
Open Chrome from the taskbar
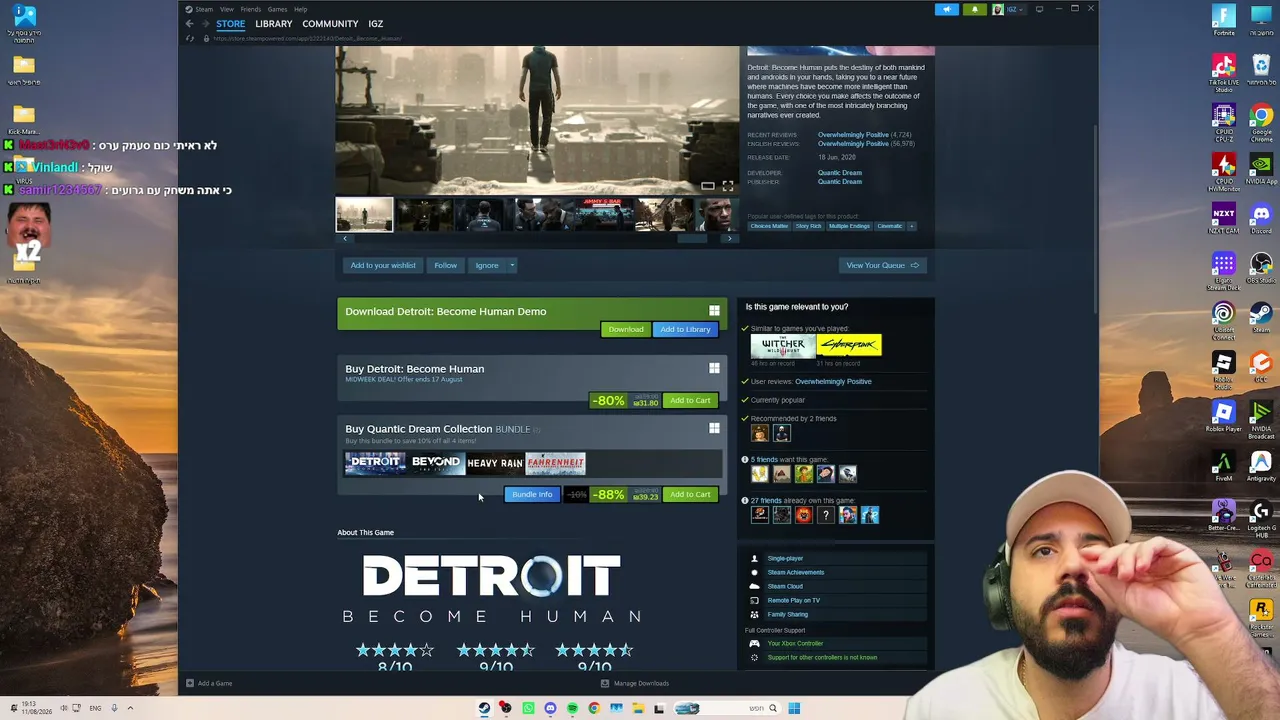[594, 708]
